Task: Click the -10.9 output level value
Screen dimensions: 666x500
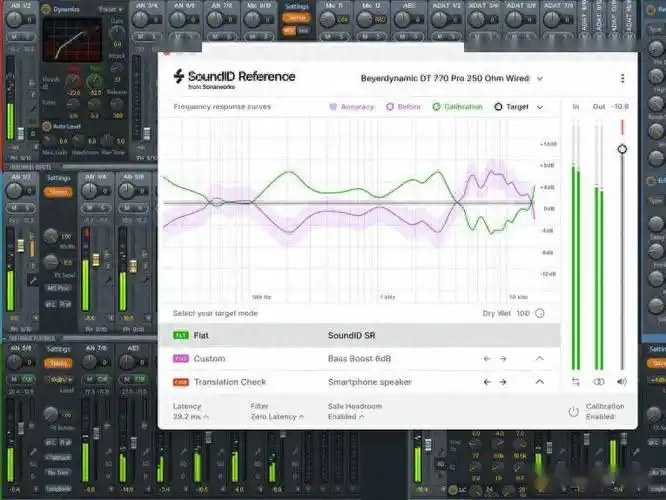Action: [620, 107]
